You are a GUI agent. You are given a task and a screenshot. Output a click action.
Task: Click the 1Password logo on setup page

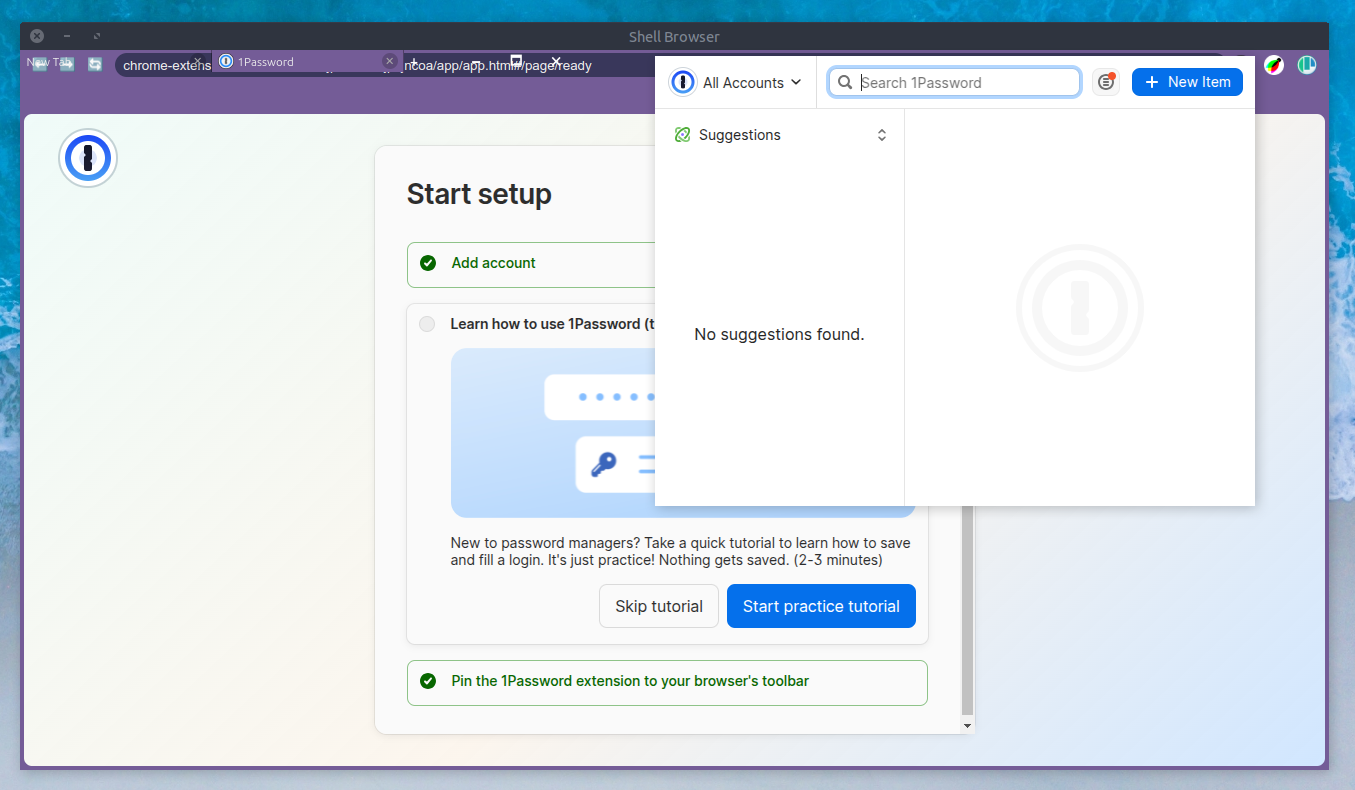[x=88, y=158]
